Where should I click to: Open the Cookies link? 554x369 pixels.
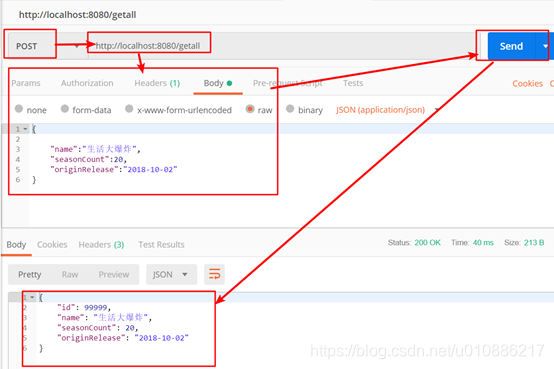tap(528, 83)
